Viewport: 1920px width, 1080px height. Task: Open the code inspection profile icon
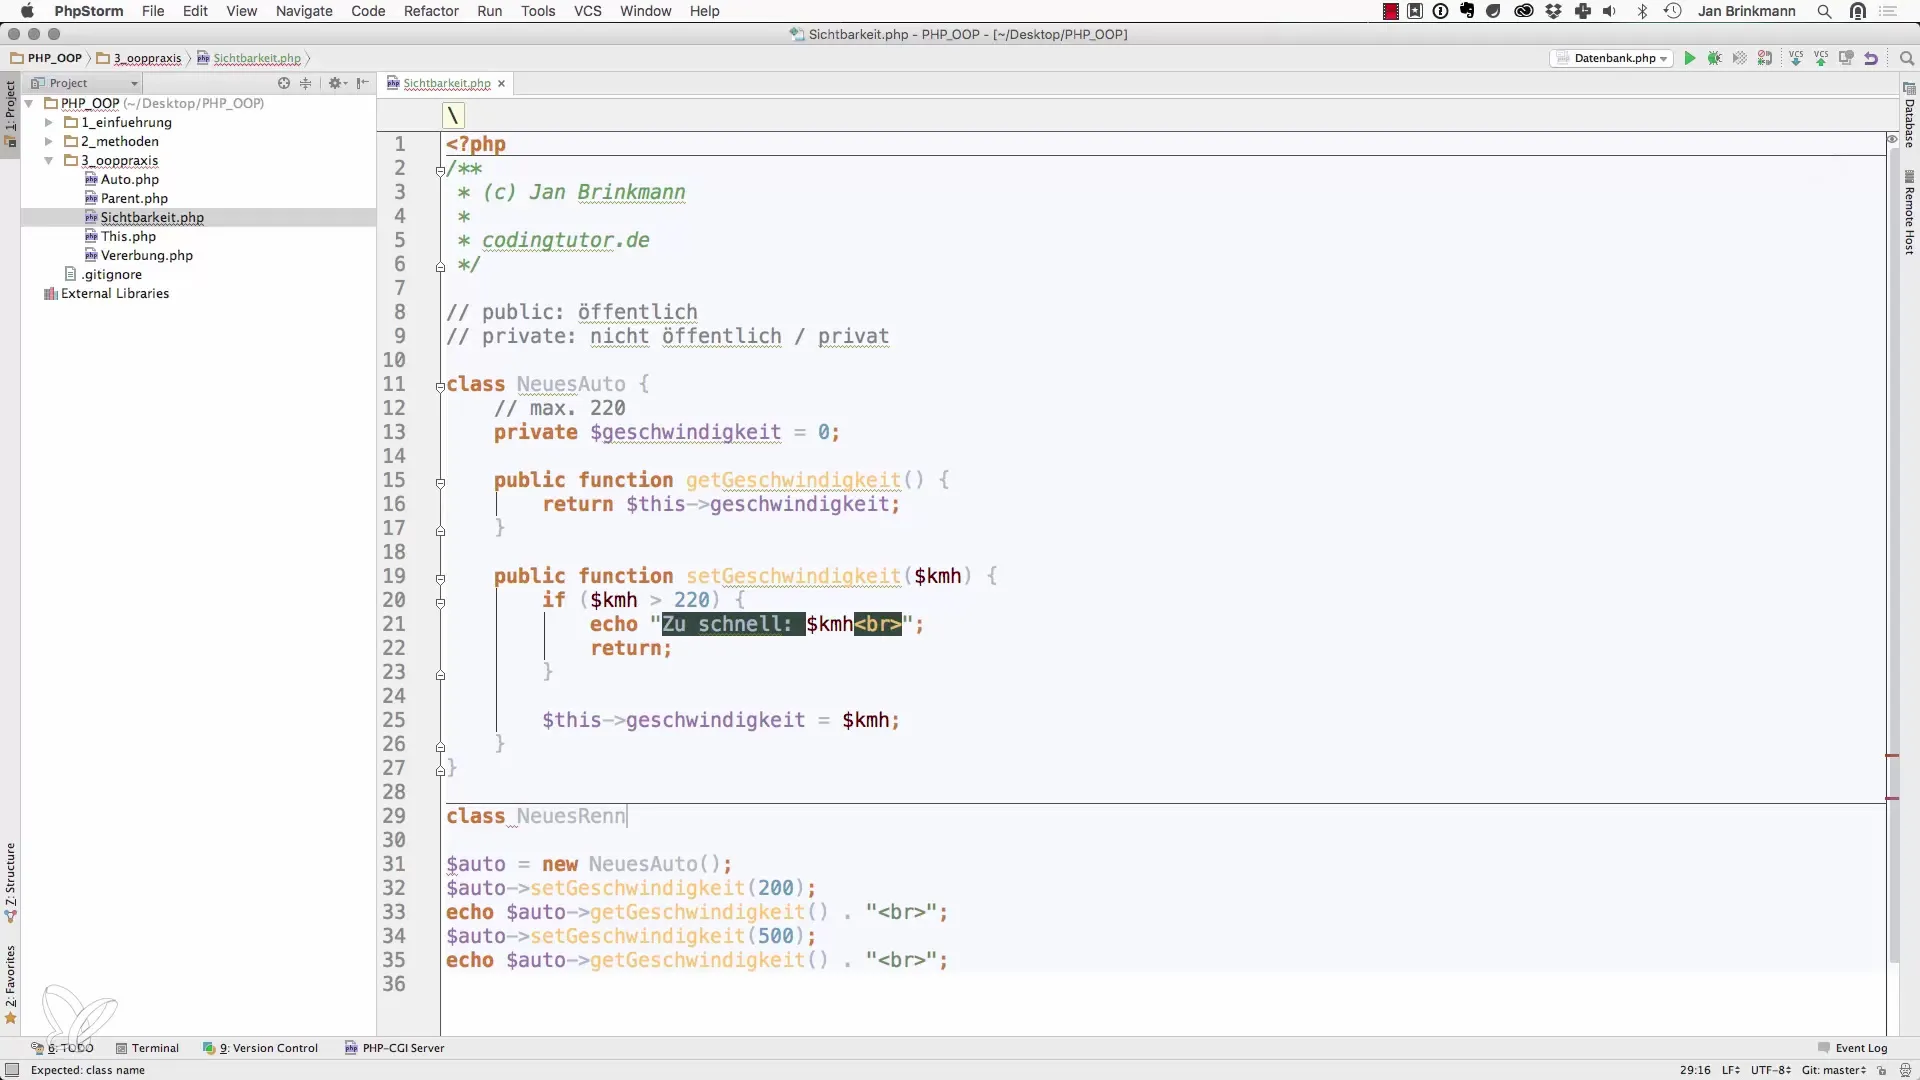point(1905,1070)
